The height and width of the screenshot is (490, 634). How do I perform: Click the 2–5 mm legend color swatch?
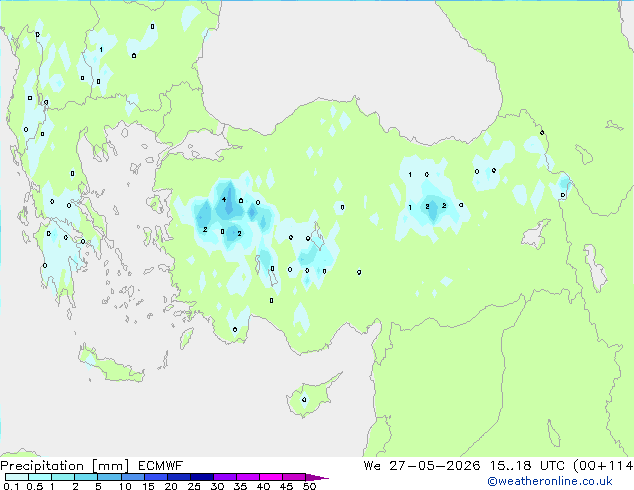click(x=86, y=477)
